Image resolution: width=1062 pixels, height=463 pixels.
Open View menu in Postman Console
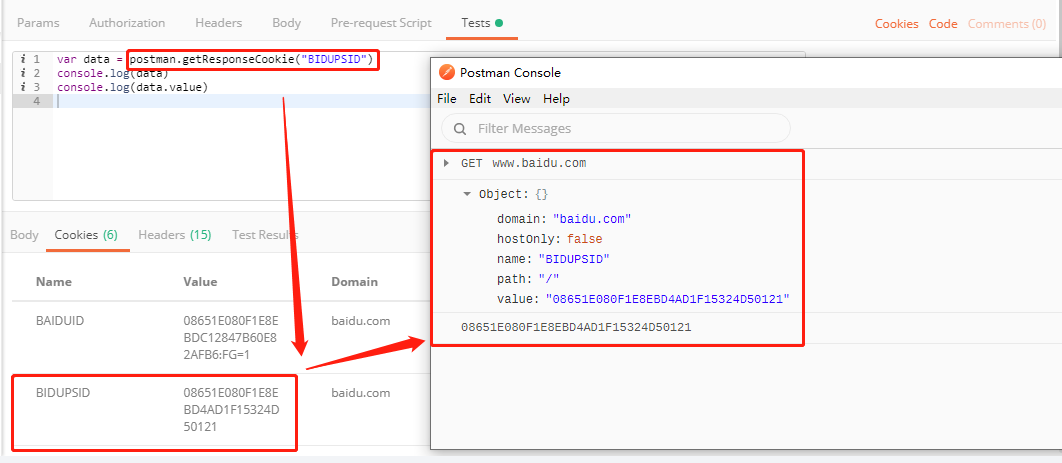click(517, 99)
